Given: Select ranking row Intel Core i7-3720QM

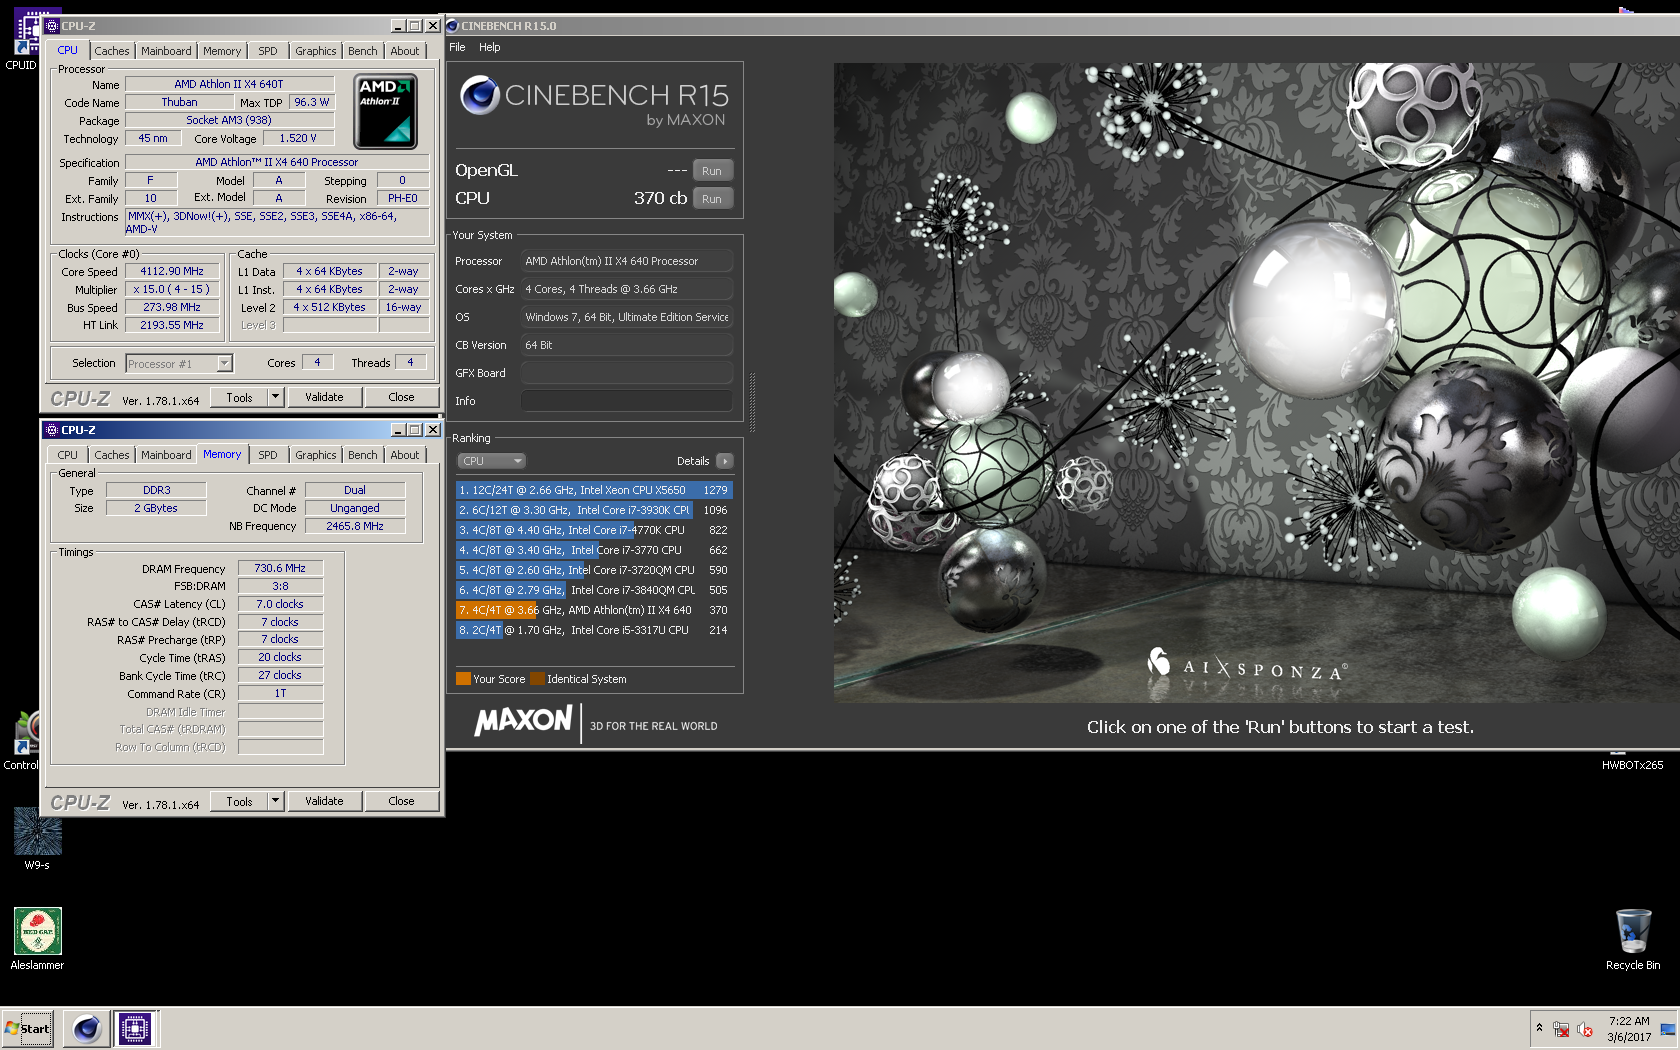Looking at the screenshot, I should click(x=594, y=570).
